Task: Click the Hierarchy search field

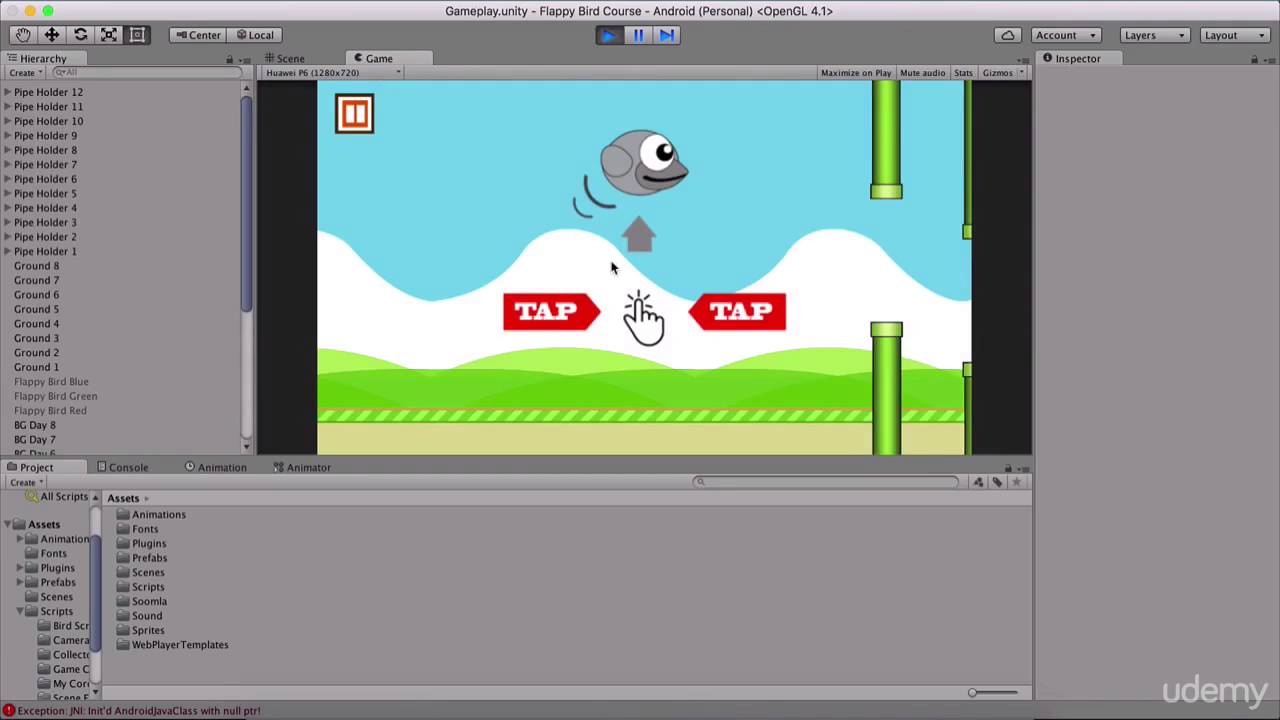Action: point(146,73)
